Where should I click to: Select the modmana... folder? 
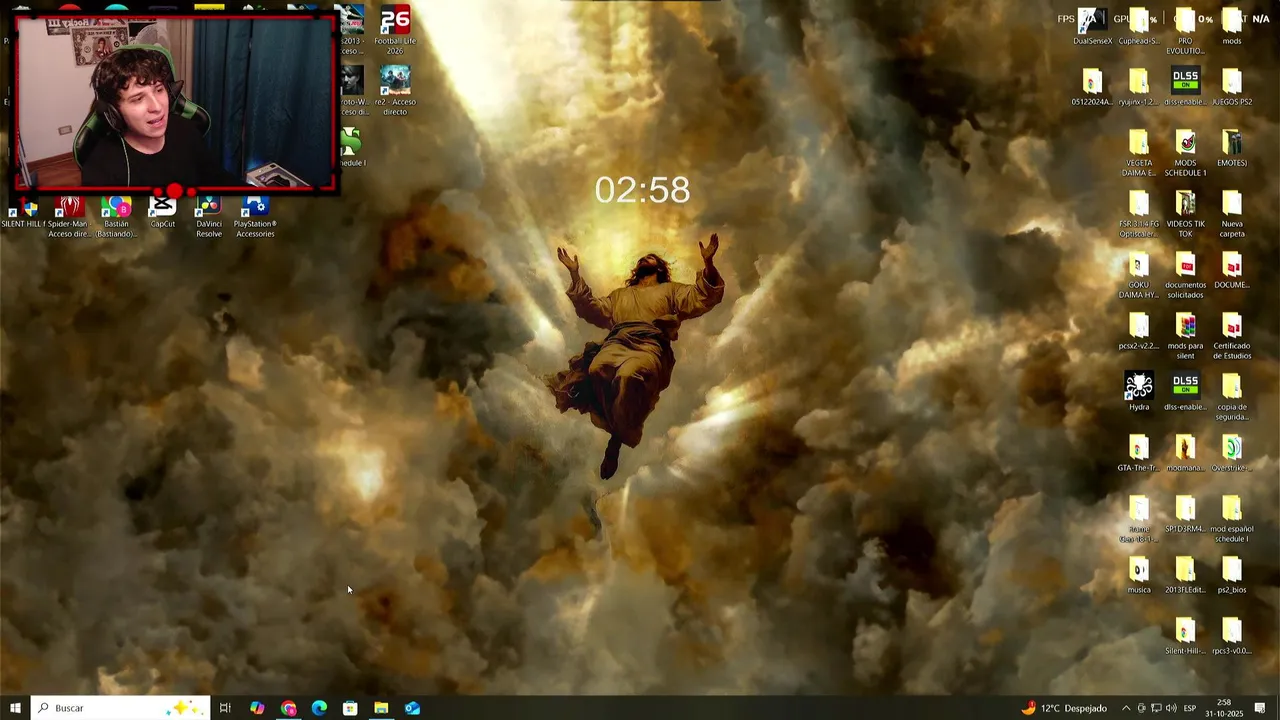tap(1185, 454)
